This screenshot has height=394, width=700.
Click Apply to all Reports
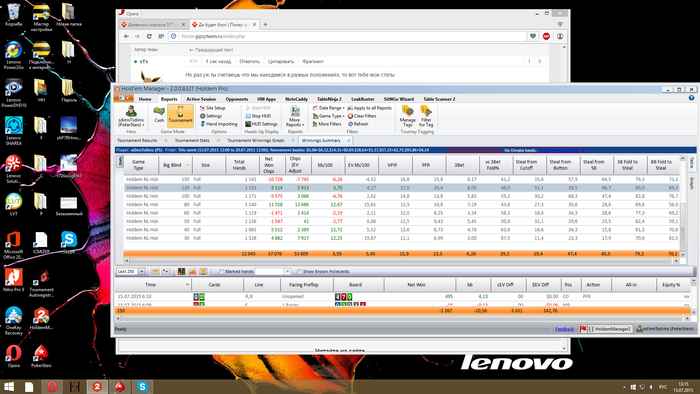point(370,108)
